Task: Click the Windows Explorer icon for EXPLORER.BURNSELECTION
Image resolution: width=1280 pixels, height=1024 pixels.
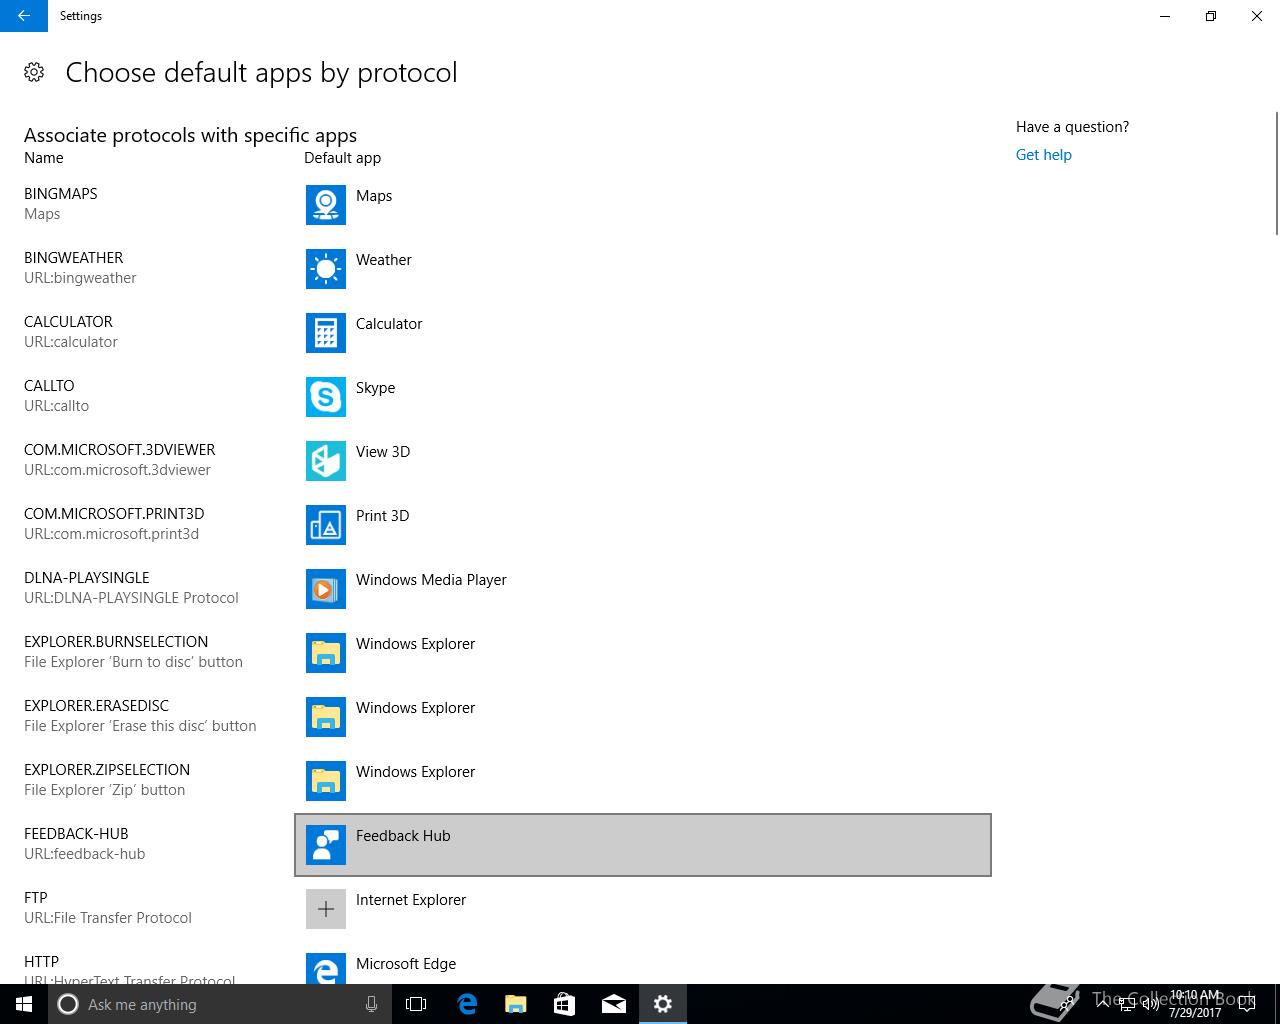Action: (326, 653)
